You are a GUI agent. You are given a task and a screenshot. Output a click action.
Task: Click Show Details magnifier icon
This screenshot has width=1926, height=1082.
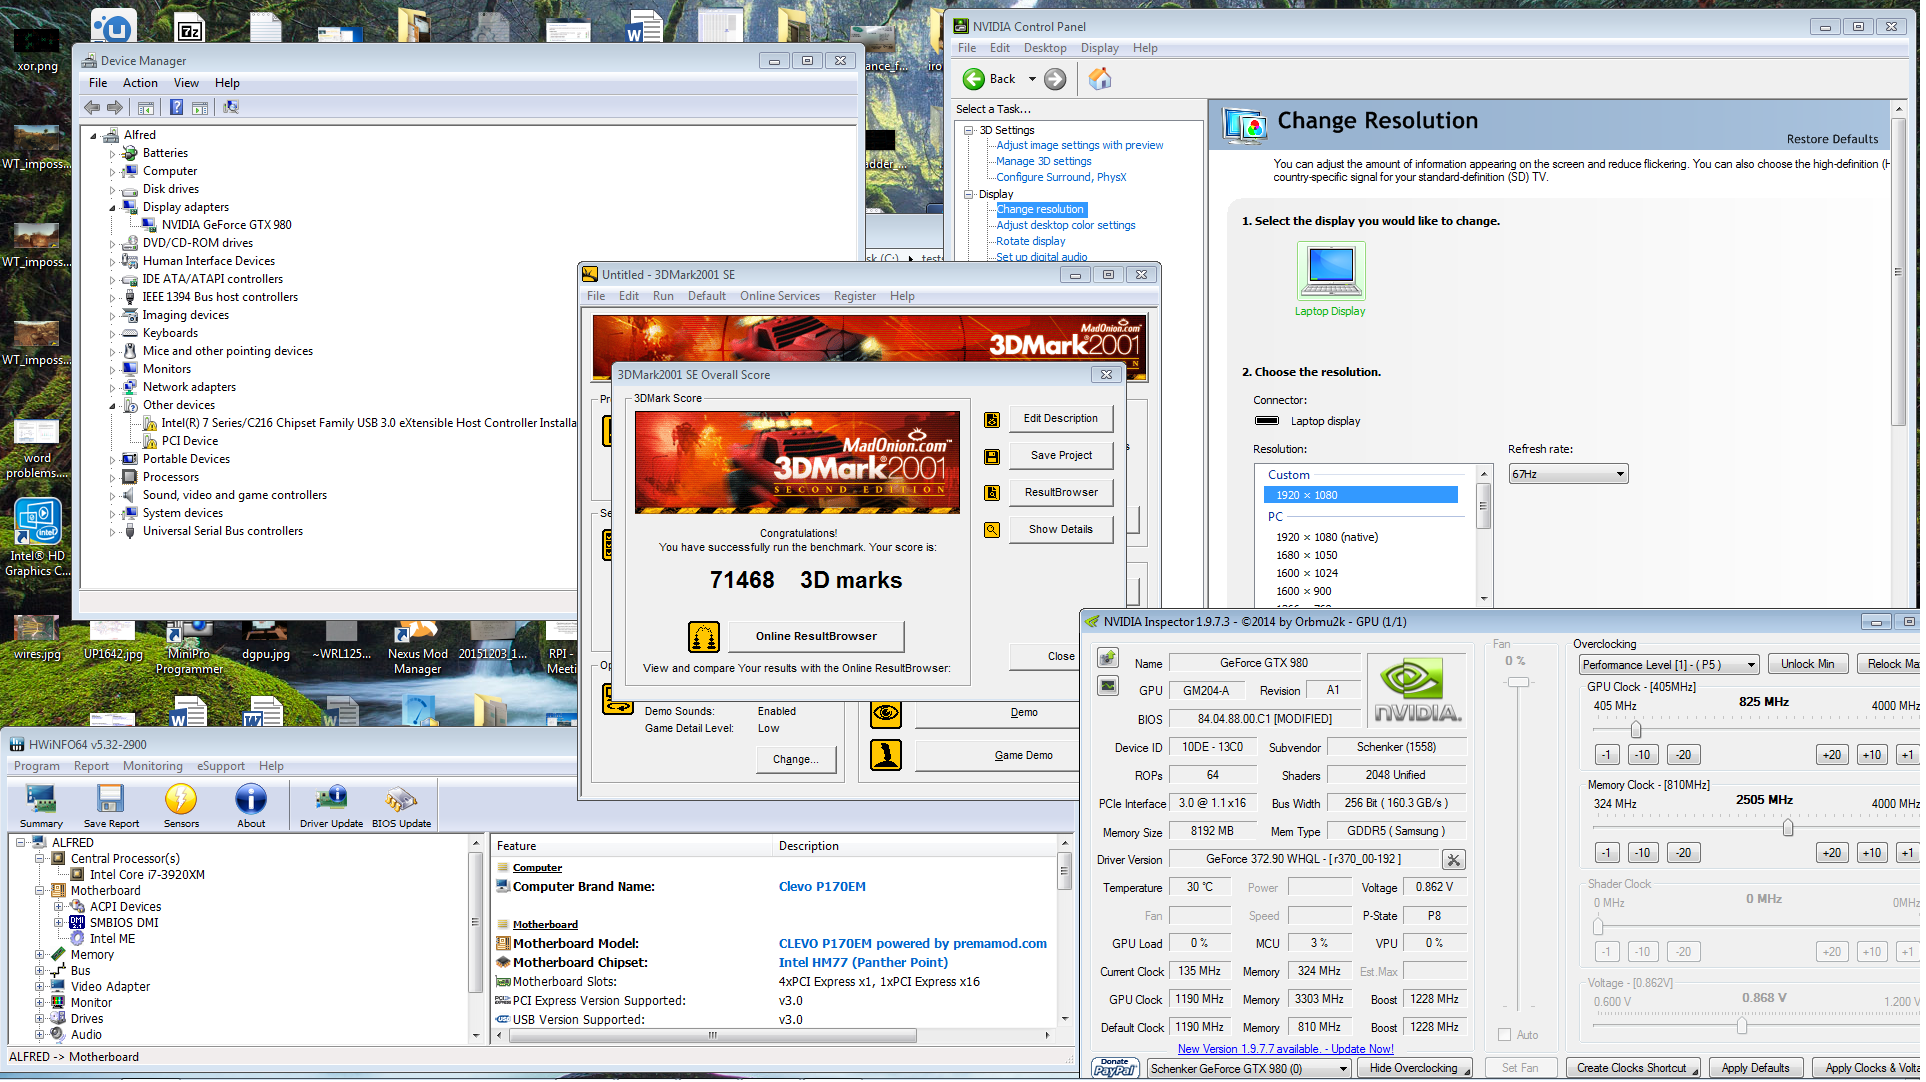click(x=992, y=530)
